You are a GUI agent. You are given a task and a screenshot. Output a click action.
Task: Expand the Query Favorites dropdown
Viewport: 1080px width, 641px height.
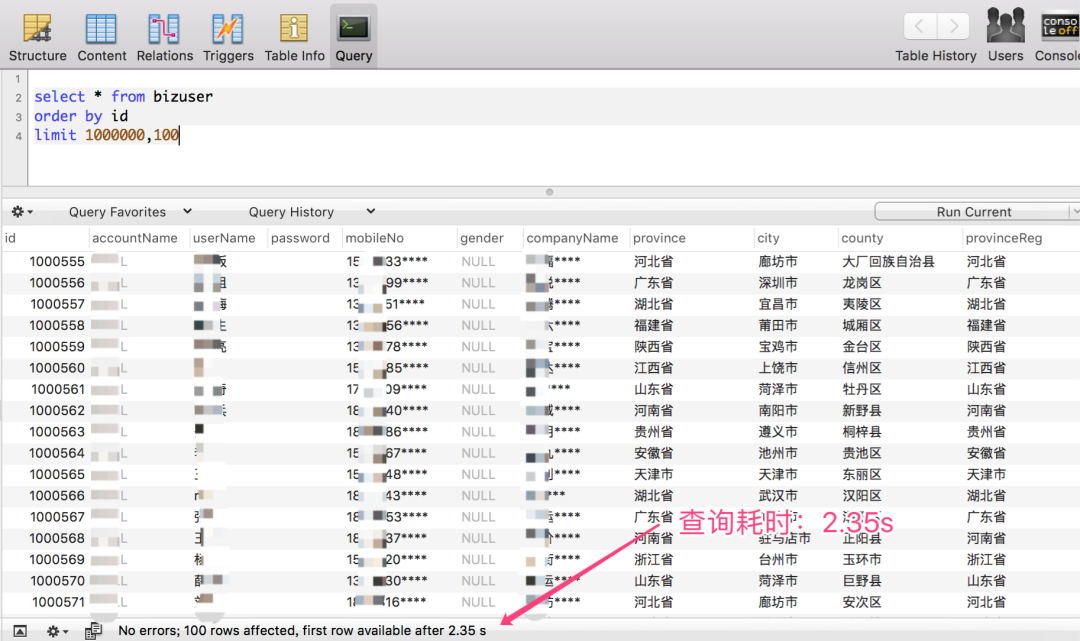pos(130,212)
